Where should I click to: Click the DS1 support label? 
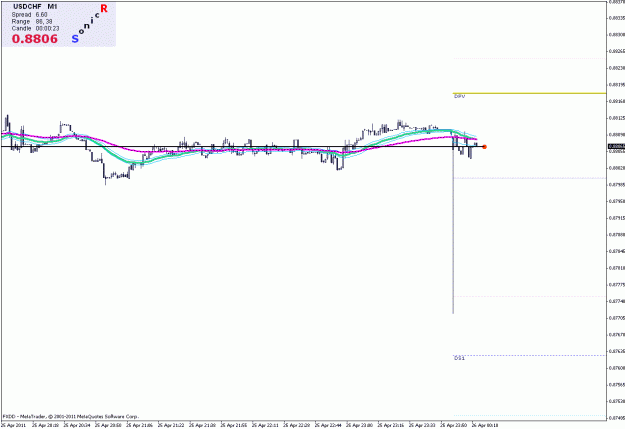click(x=459, y=358)
